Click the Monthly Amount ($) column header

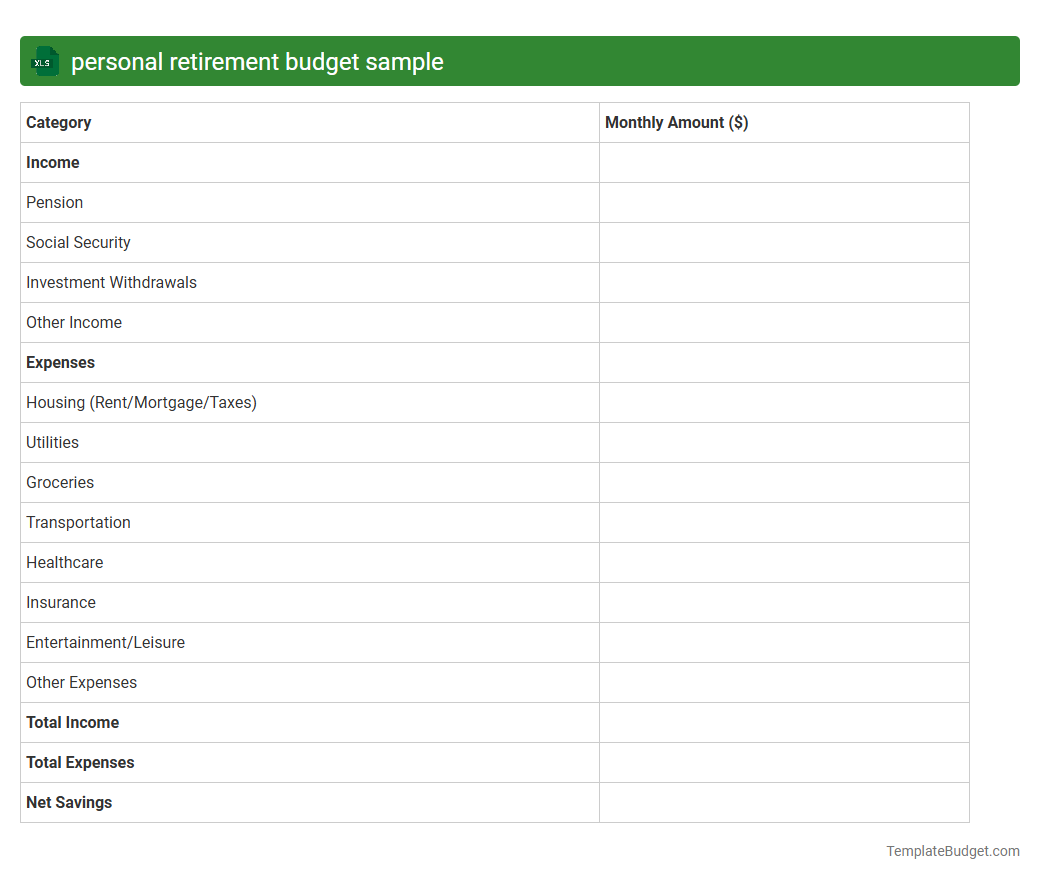tap(676, 122)
